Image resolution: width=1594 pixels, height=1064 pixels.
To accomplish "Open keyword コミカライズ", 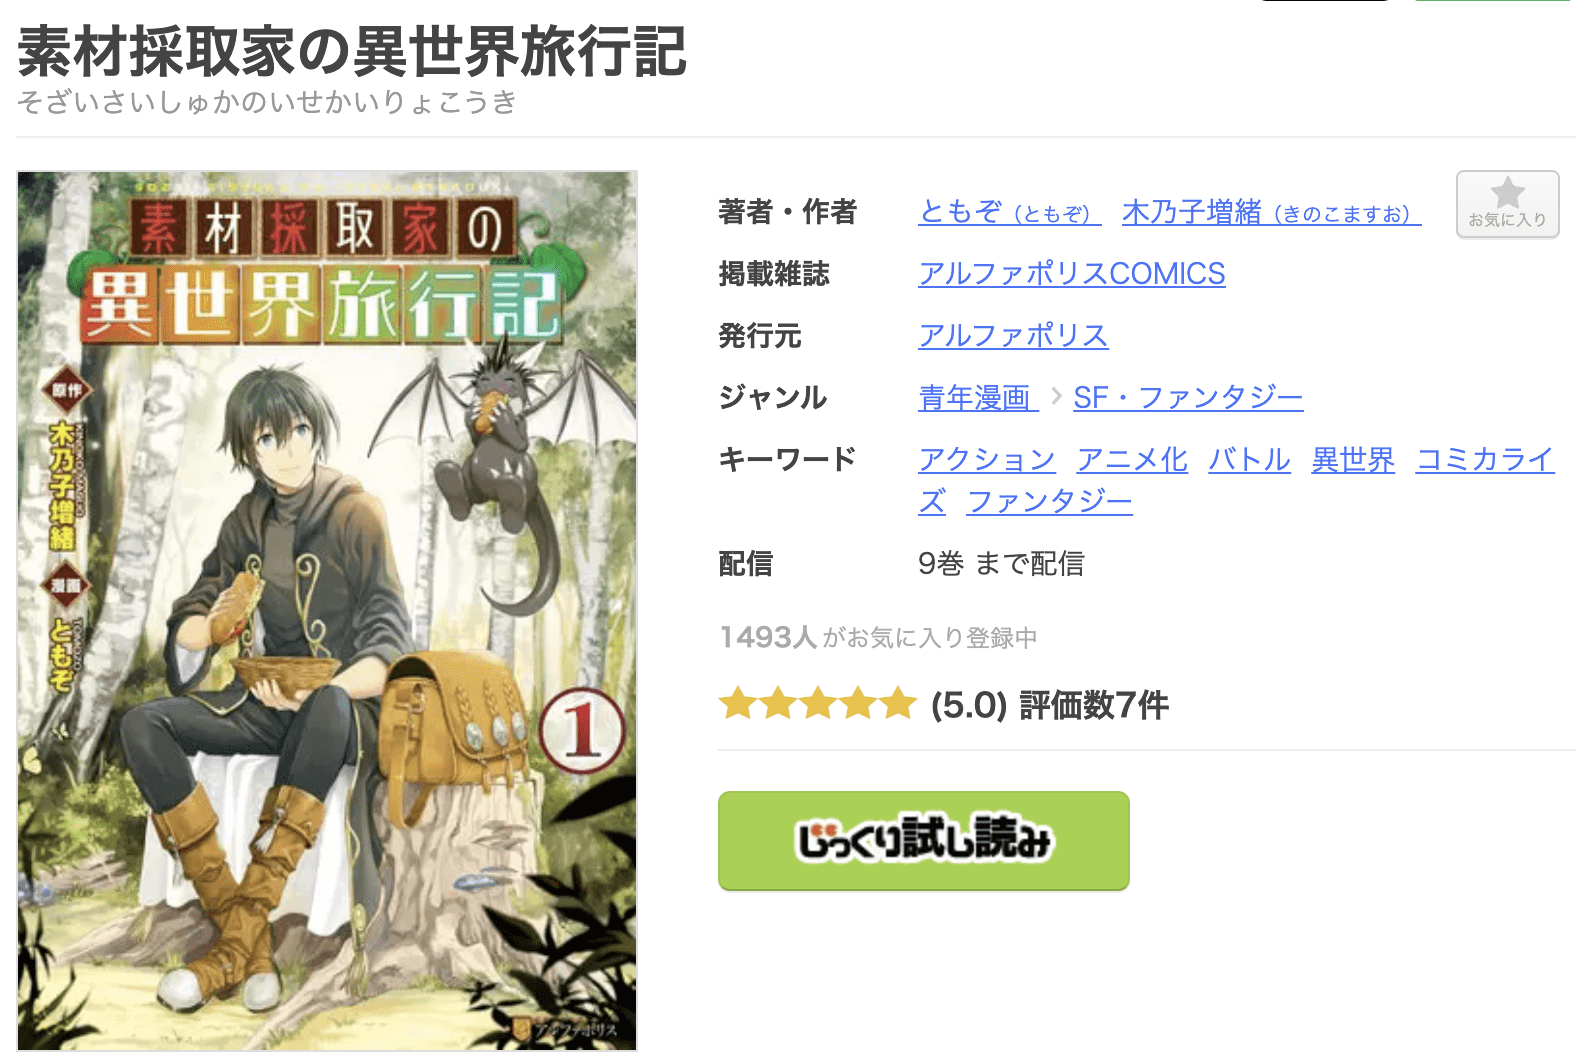I will (x=1485, y=460).
